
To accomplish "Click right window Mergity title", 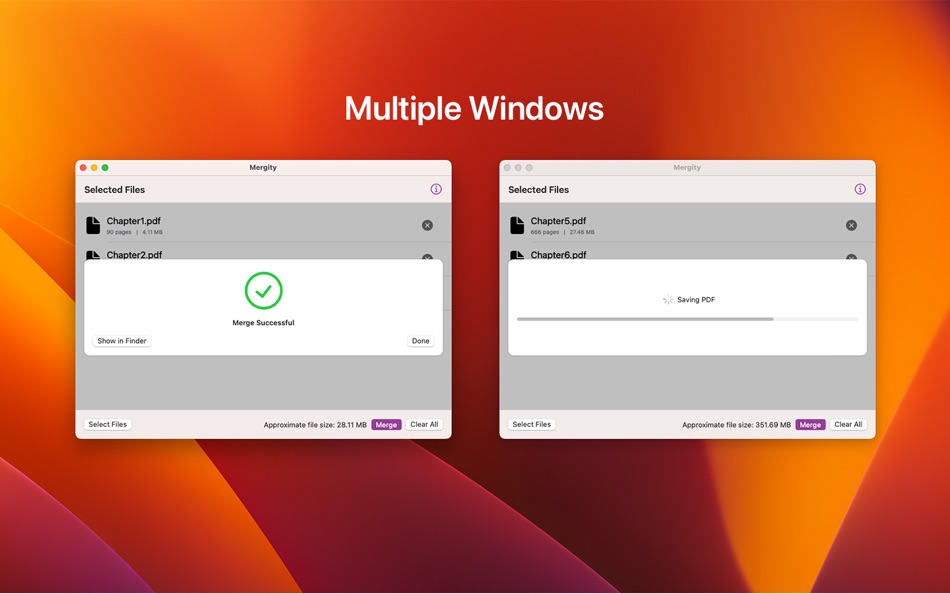I will point(687,167).
